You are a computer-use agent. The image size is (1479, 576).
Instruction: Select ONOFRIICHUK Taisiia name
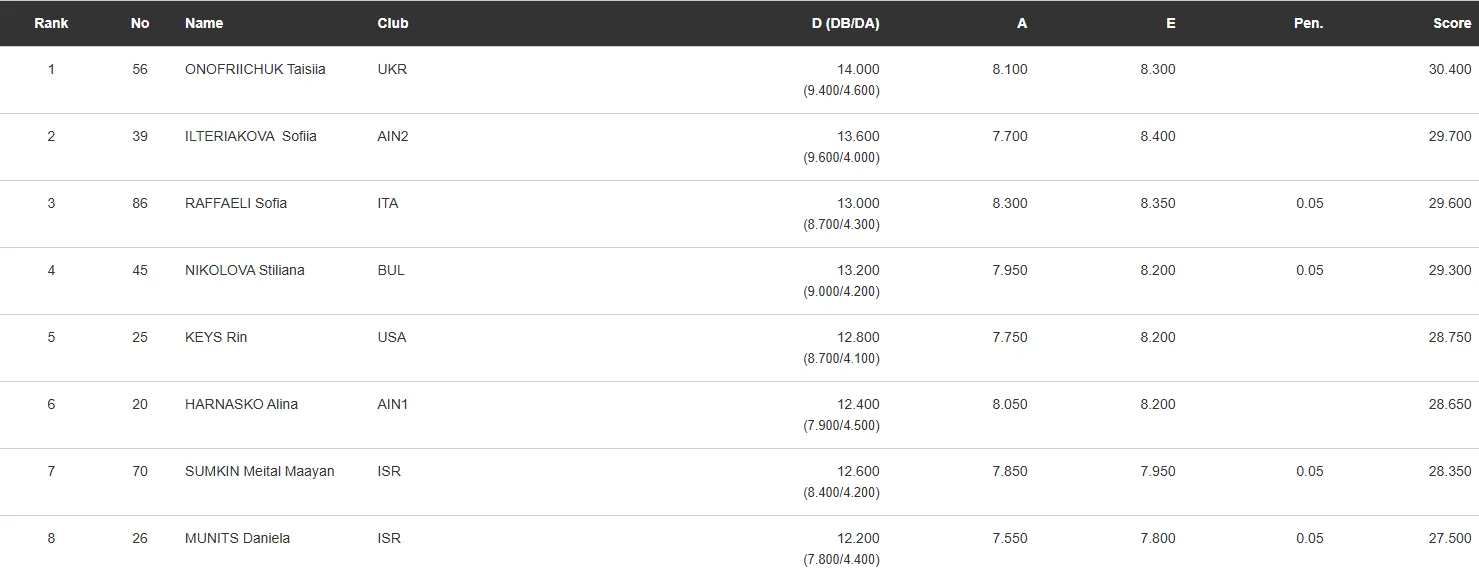255,69
